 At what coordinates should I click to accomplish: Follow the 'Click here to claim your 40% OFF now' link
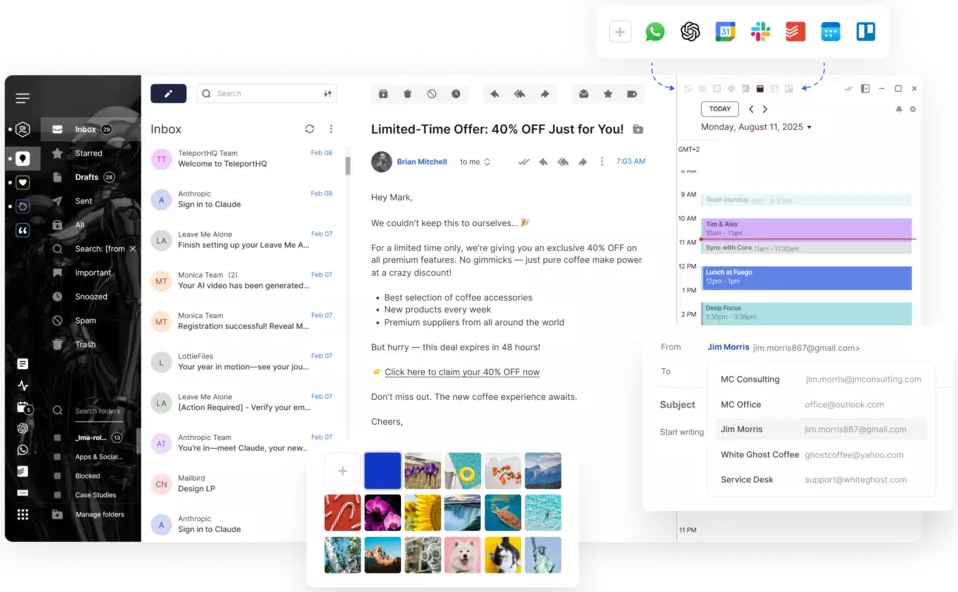pos(461,372)
